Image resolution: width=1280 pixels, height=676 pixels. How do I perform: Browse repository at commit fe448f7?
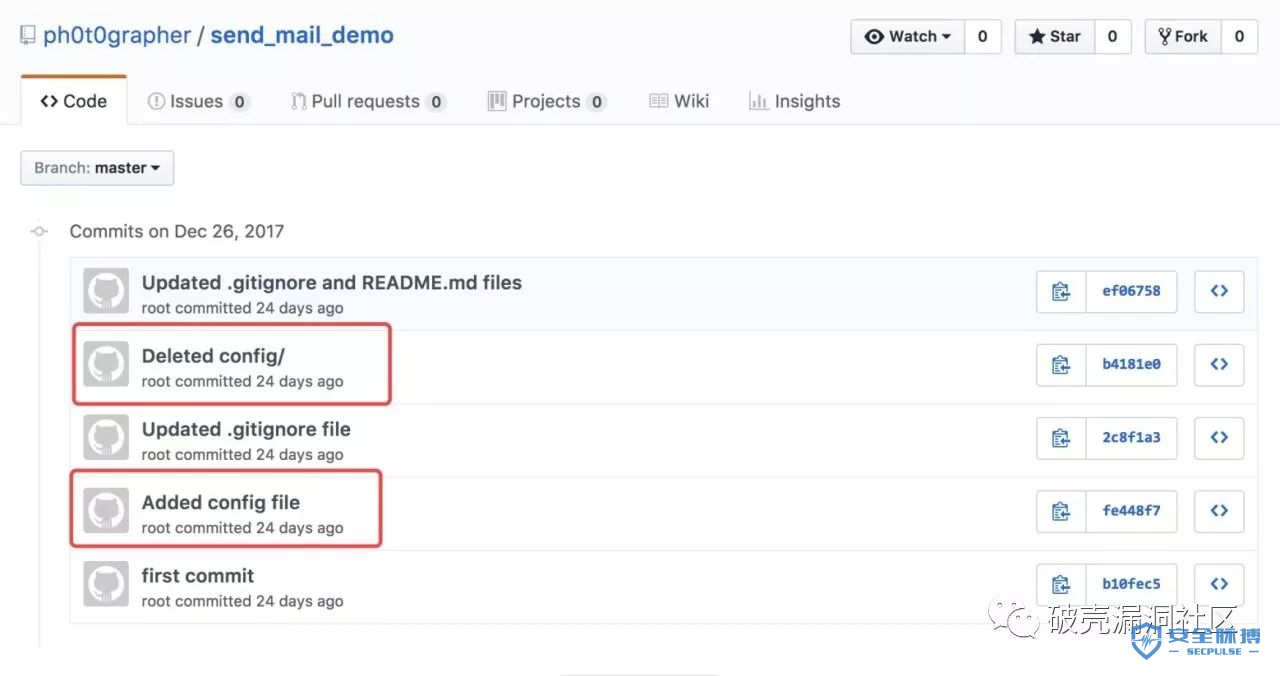(1219, 511)
